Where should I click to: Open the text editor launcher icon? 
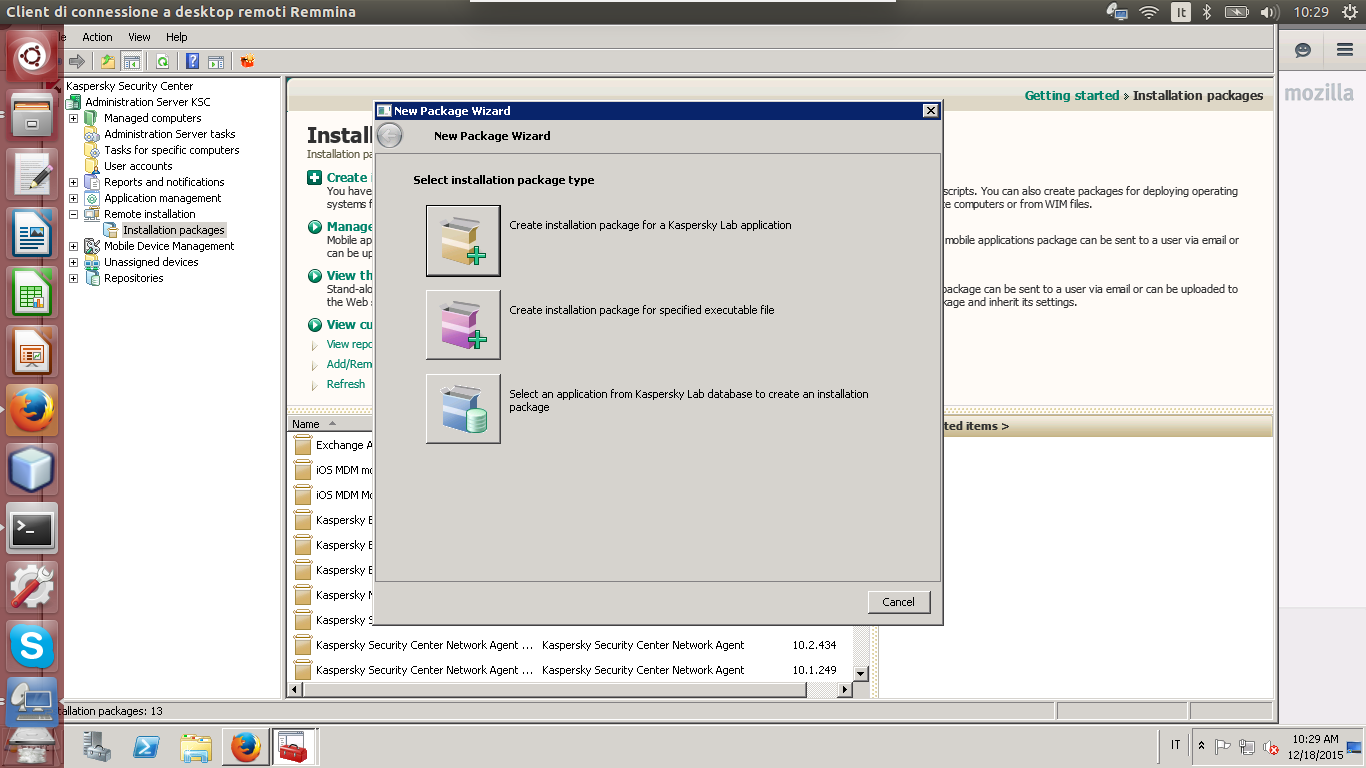[32, 174]
